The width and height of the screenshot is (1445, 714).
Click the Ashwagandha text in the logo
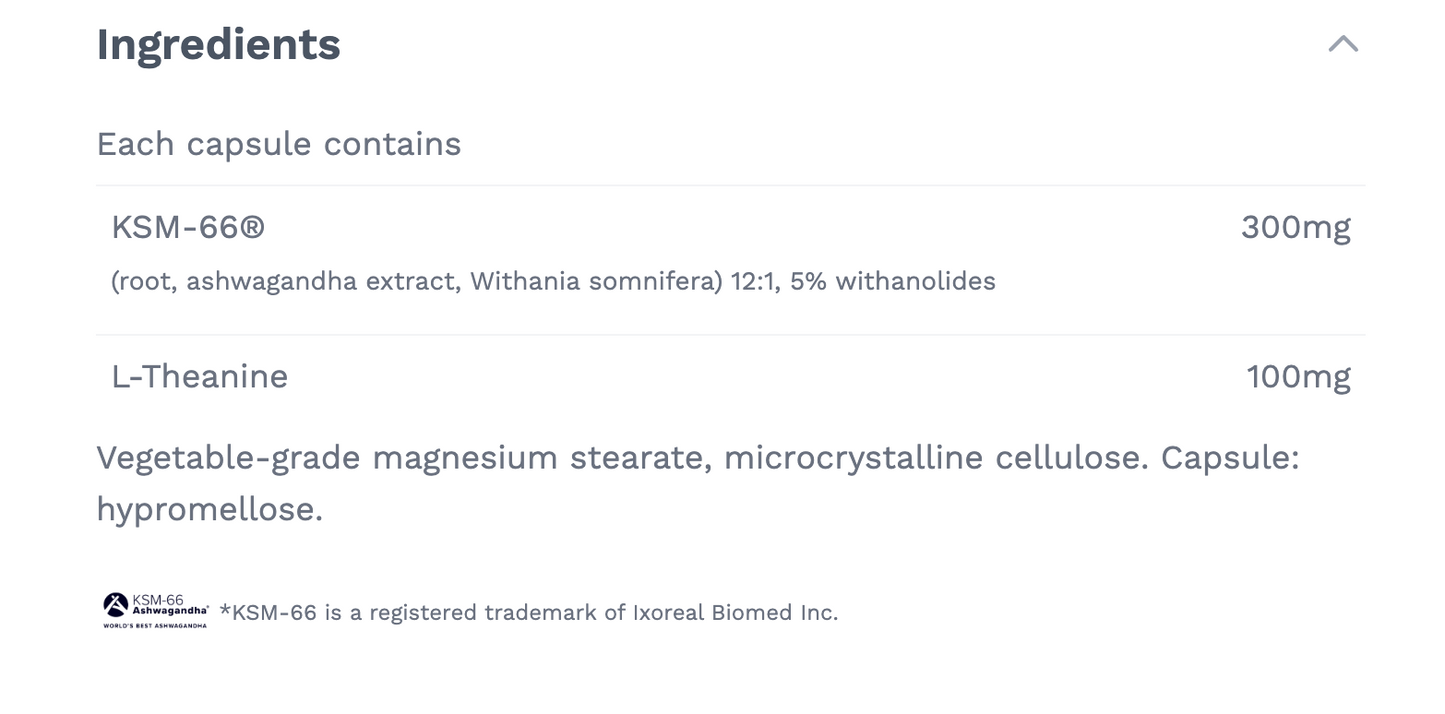coord(168,610)
